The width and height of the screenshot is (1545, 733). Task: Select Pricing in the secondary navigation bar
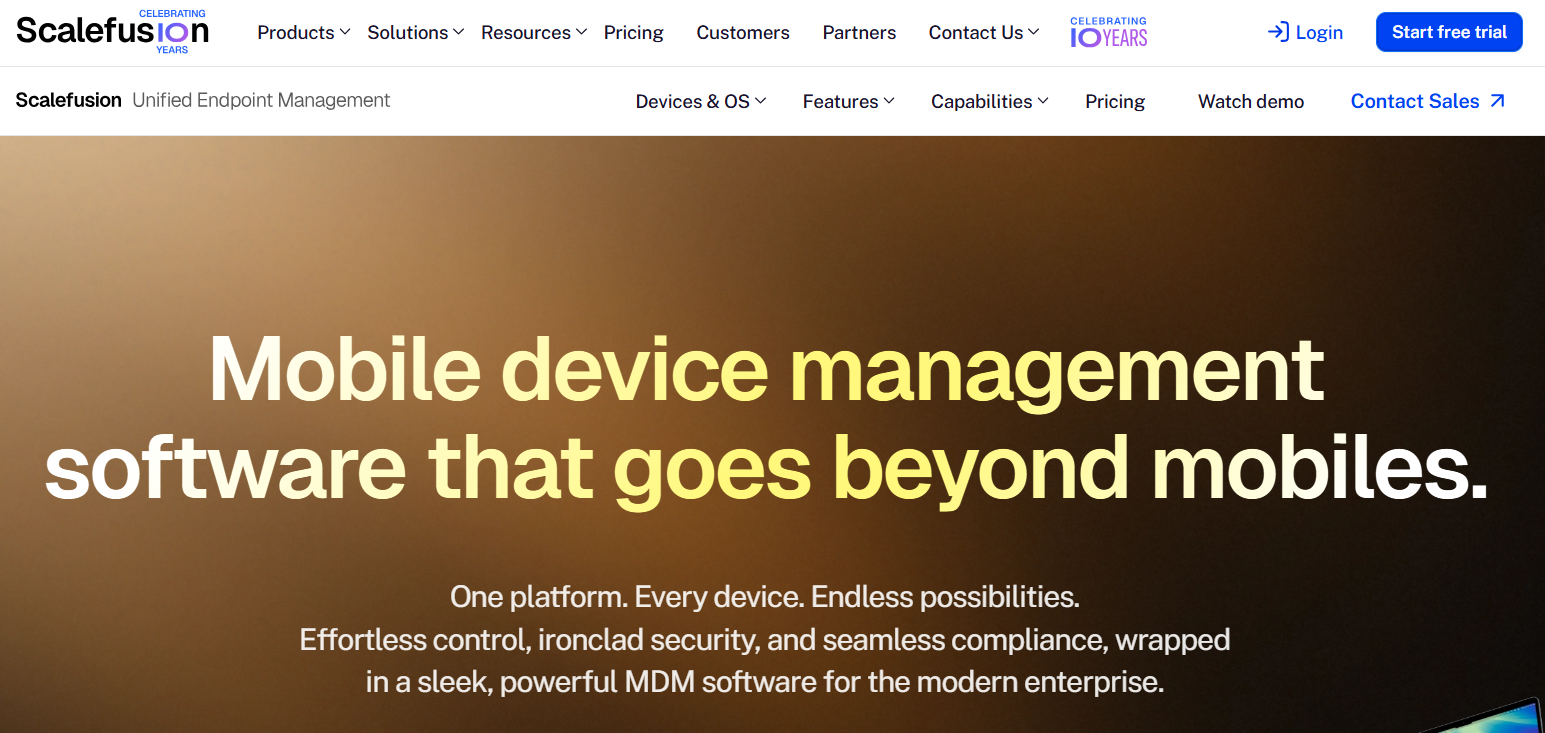(1115, 101)
